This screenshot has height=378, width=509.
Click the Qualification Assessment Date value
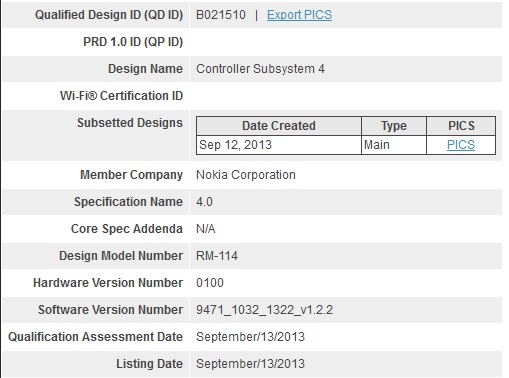click(x=250, y=337)
